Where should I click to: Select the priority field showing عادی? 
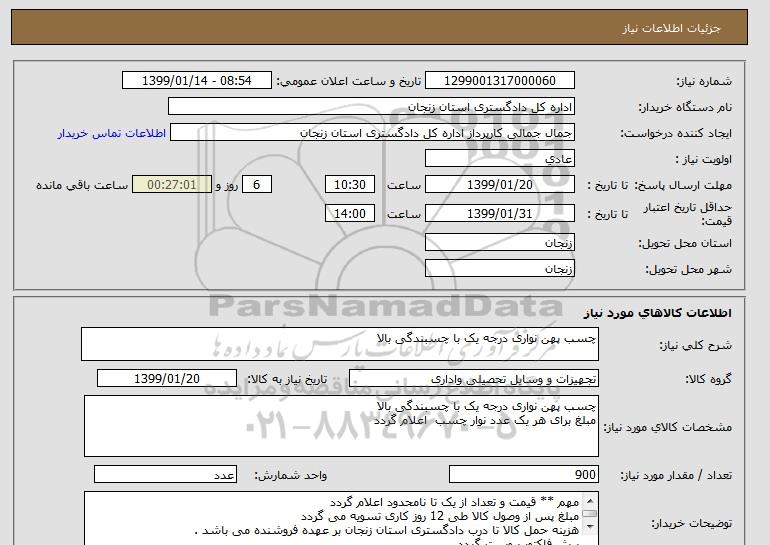pos(499,159)
